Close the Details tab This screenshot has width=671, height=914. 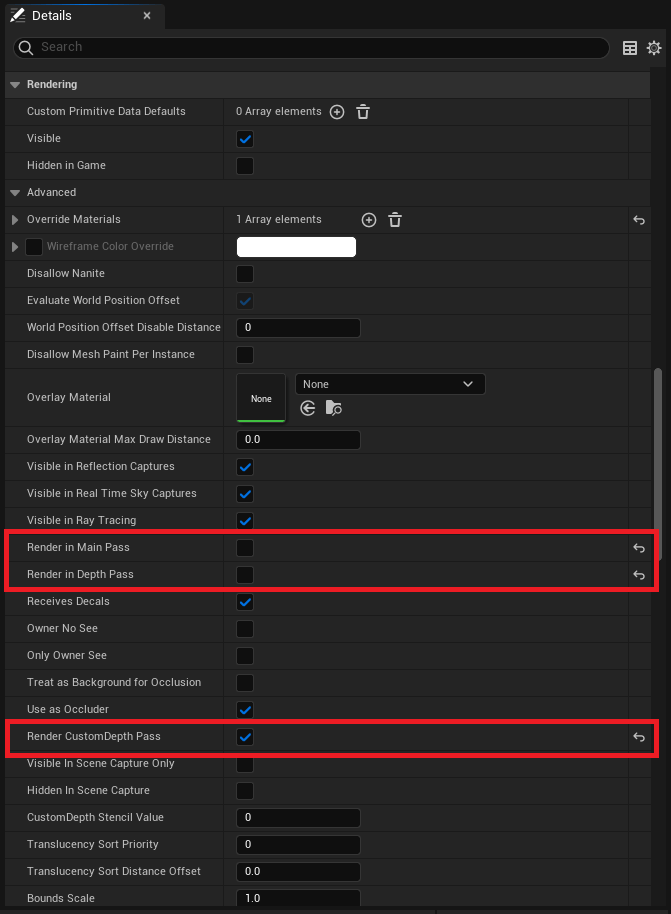click(x=147, y=16)
